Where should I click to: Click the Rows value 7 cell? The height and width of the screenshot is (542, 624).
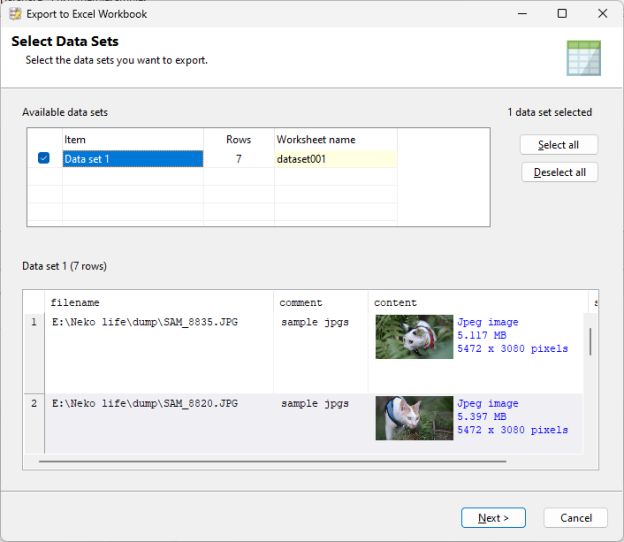tap(239, 159)
